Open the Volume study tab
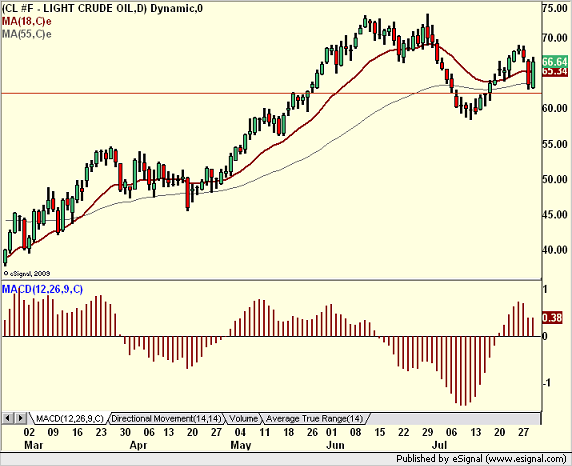572x466 pixels. click(244, 419)
